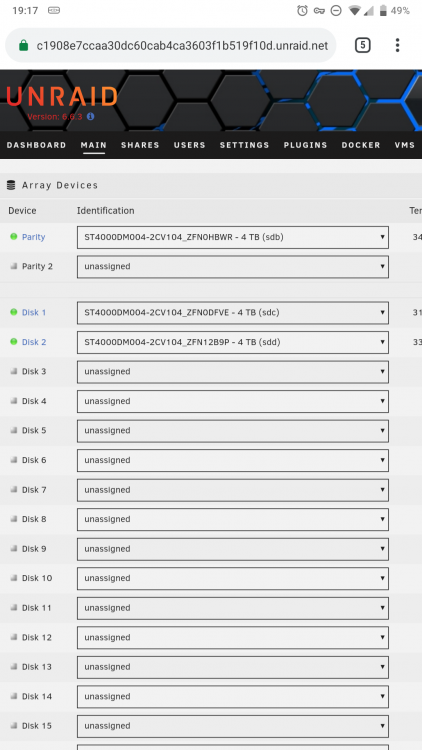Click the Device column header
The image size is (422, 750).
[x=22, y=210]
